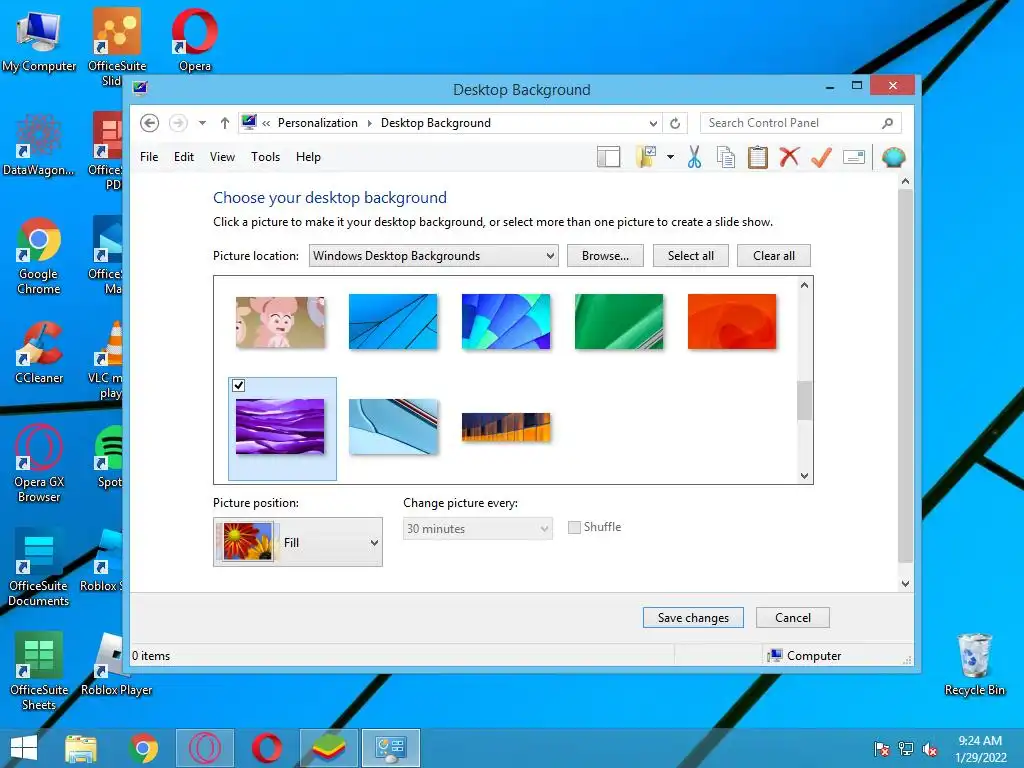This screenshot has width=1024, height=768.
Task: Expand the address bar history dropdown
Action: 653,123
